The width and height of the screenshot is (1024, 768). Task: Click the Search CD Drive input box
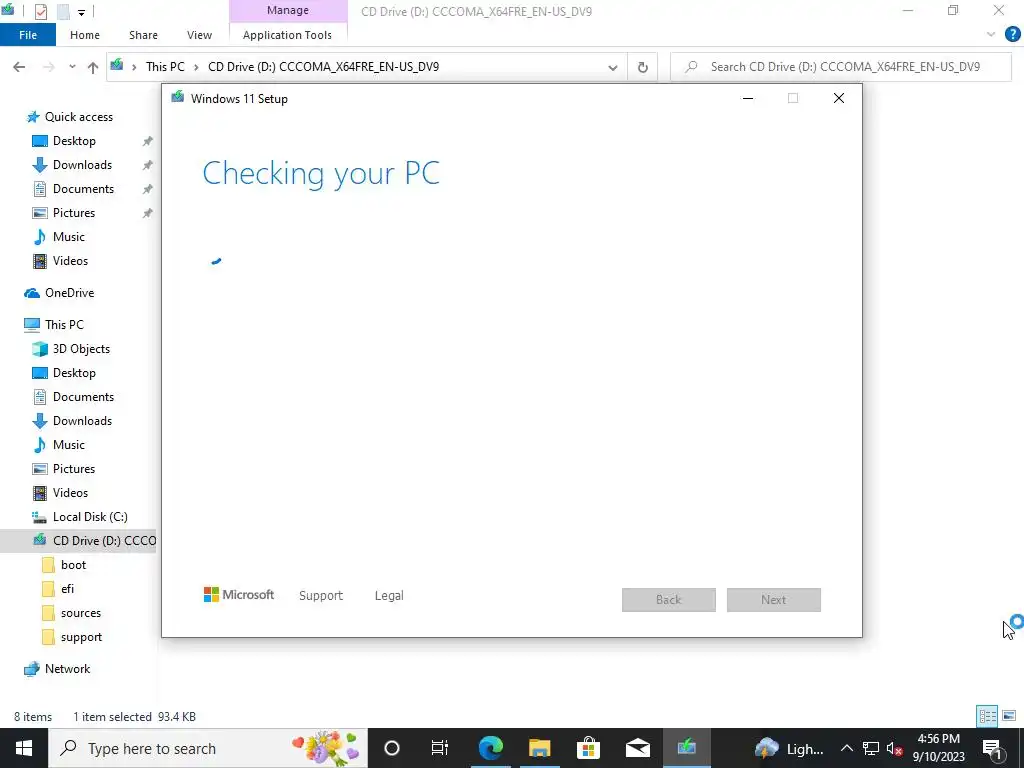tap(842, 67)
